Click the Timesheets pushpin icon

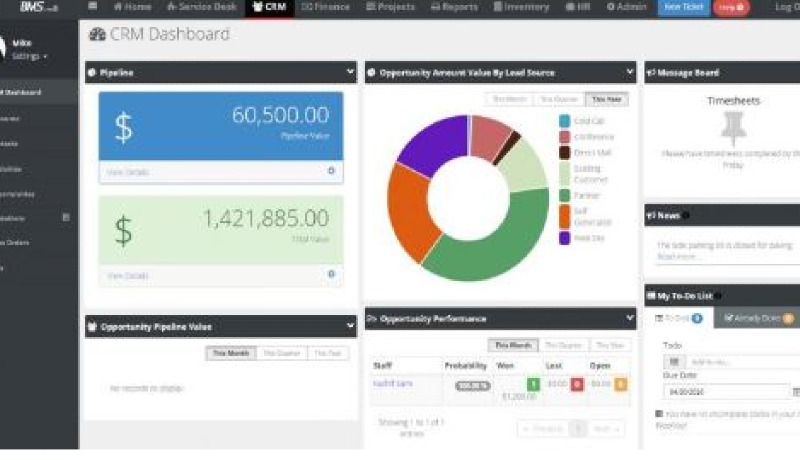(x=734, y=128)
